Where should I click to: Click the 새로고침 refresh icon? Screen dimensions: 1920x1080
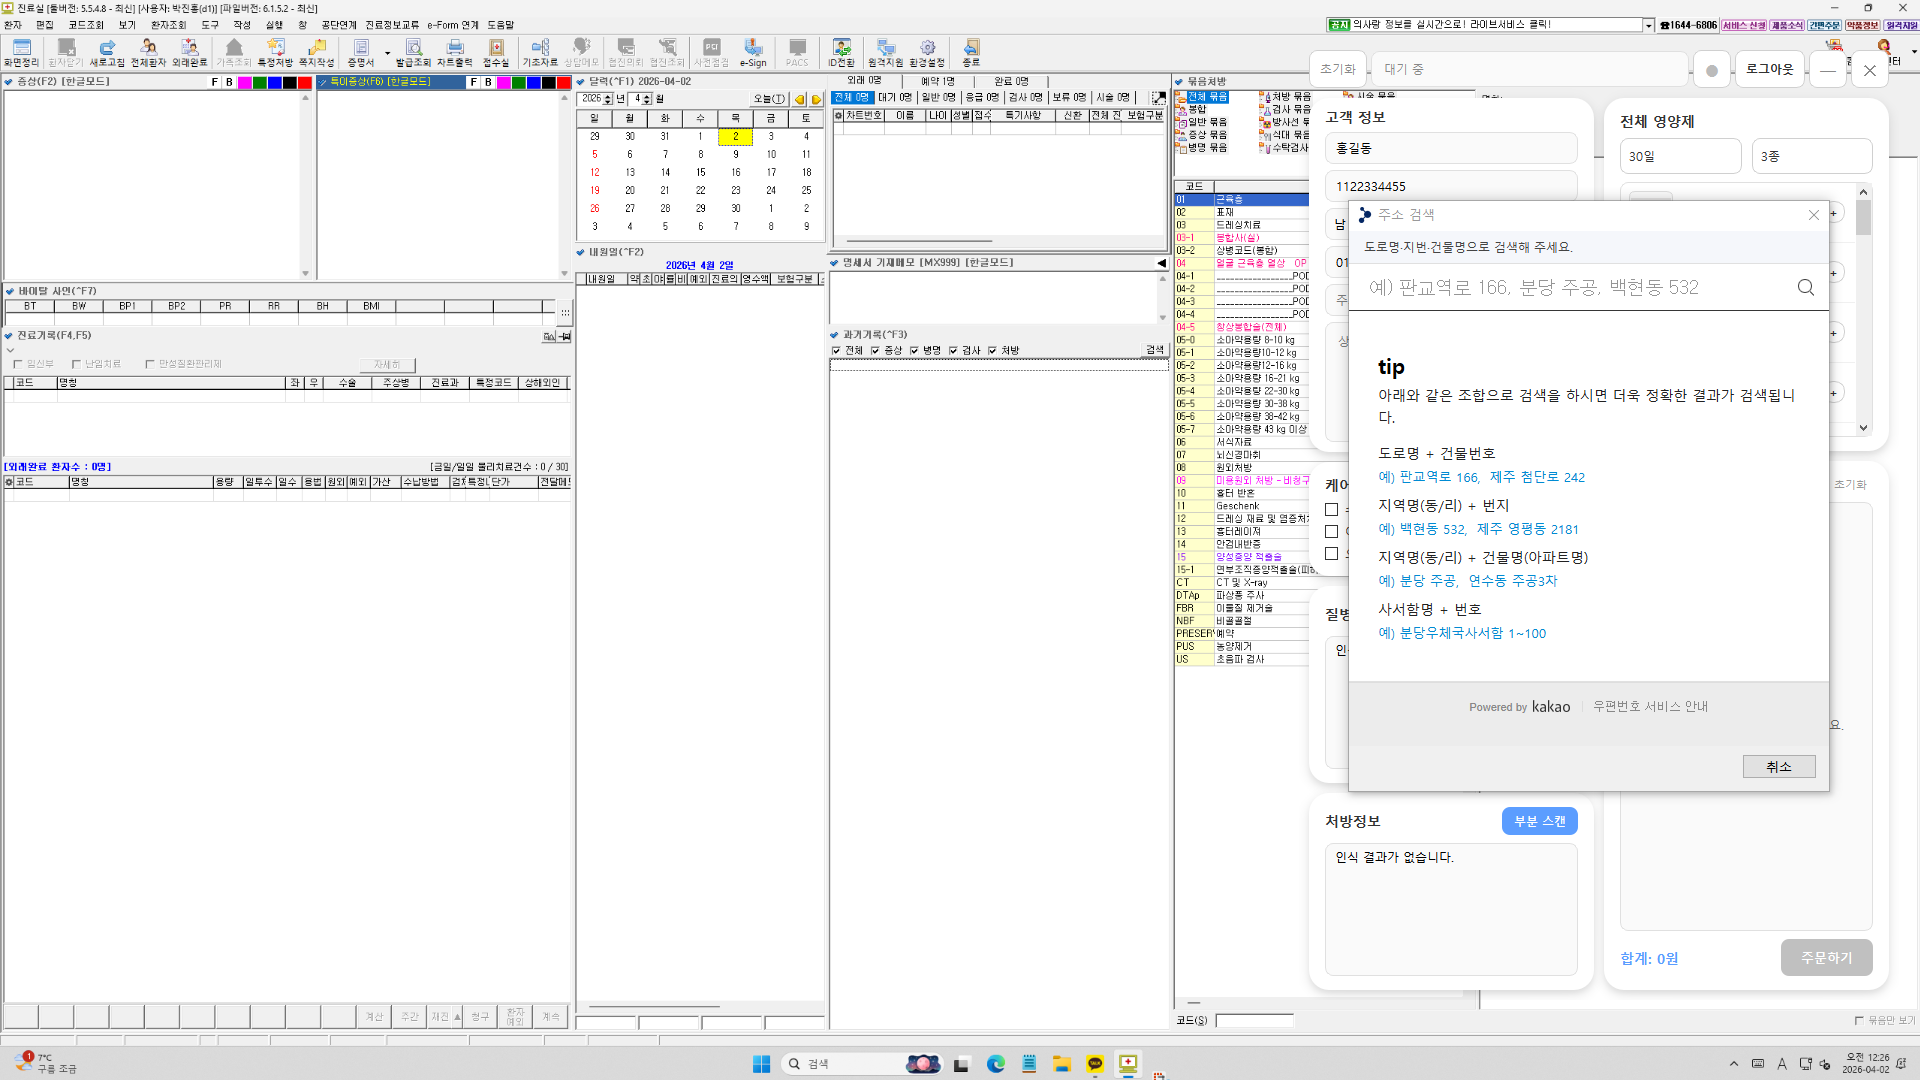107,53
